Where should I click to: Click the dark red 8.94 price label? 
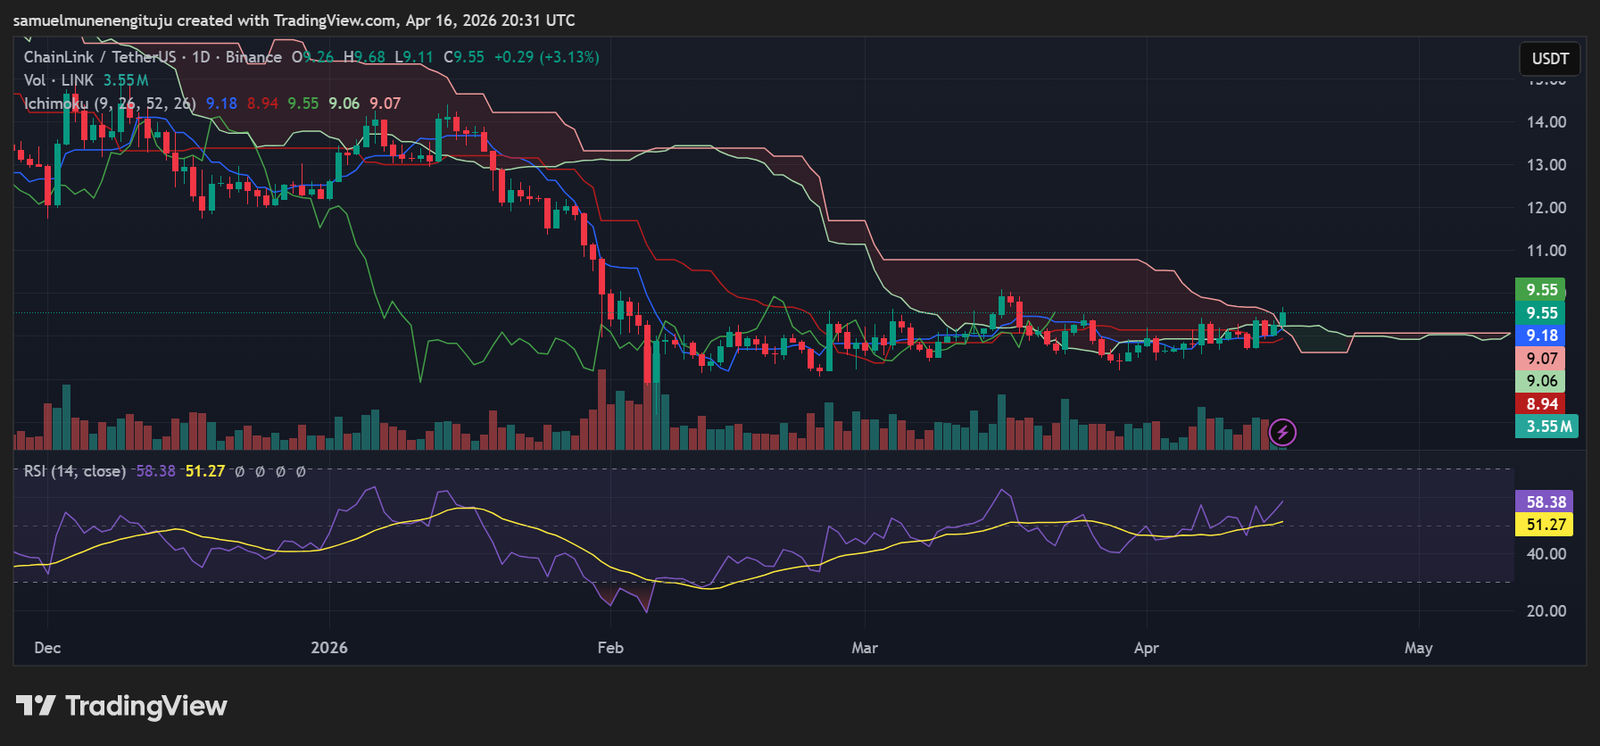point(1541,404)
